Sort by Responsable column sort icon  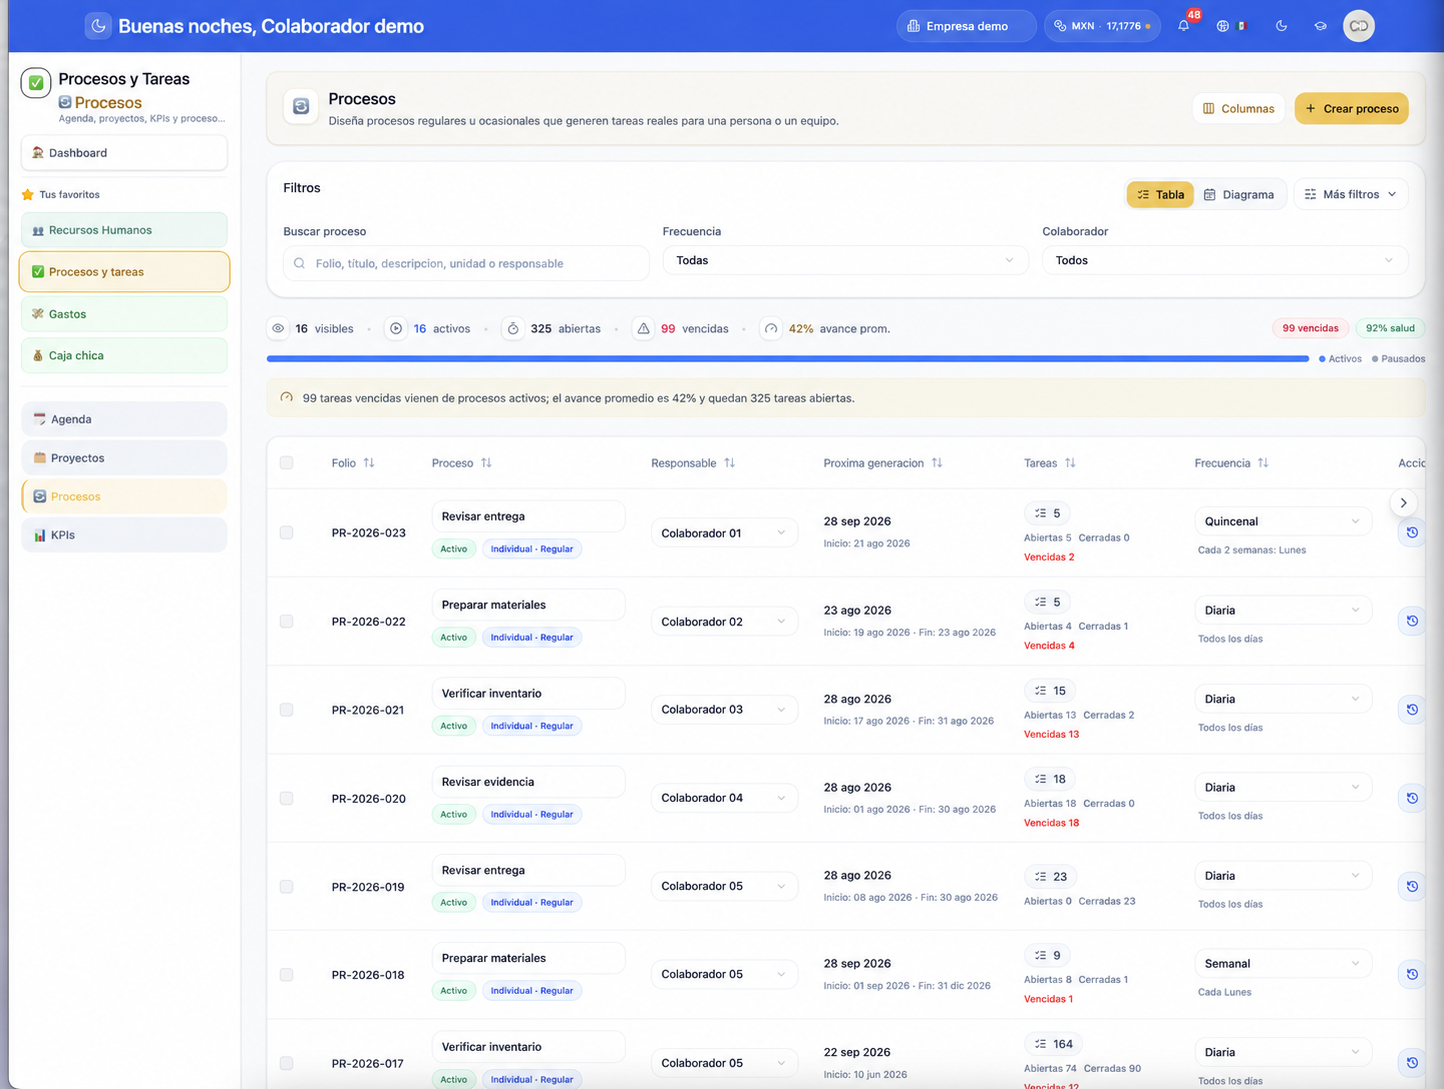[729, 463]
